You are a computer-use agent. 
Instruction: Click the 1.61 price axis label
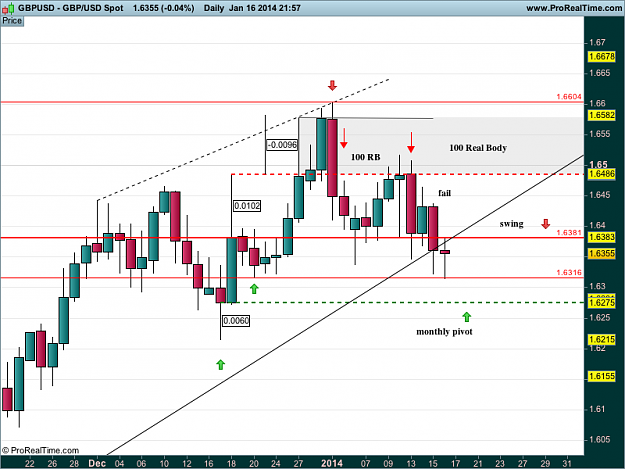point(597,409)
